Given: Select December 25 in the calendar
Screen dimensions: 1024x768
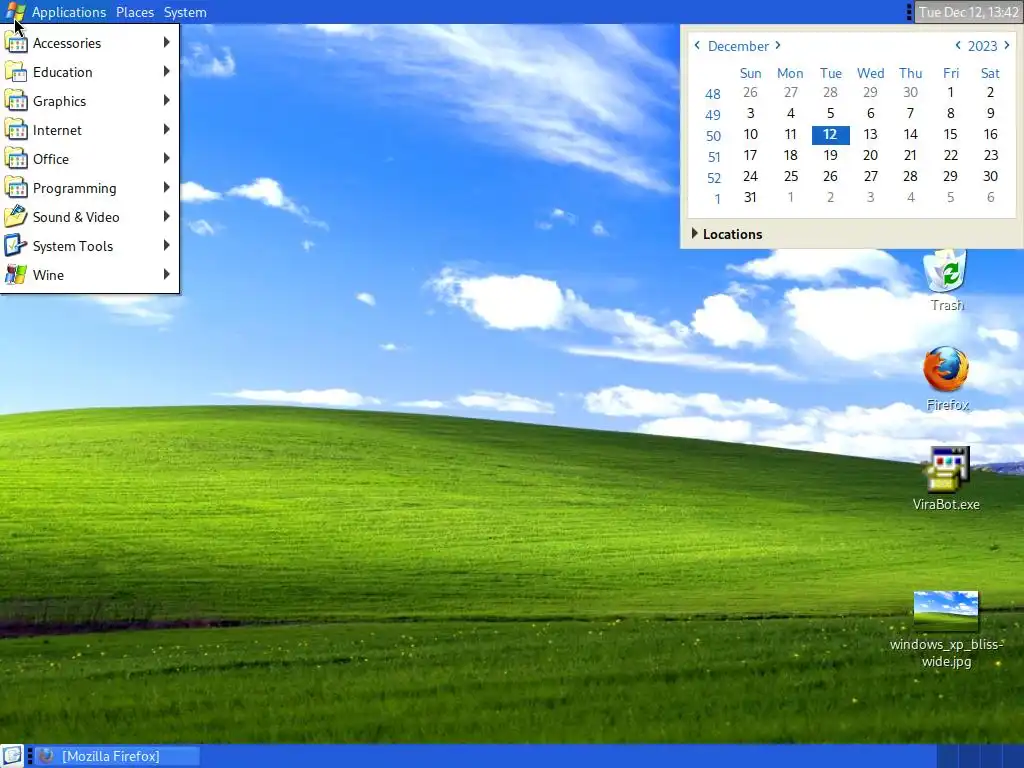Looking at the screenshot, I should 791,176.
